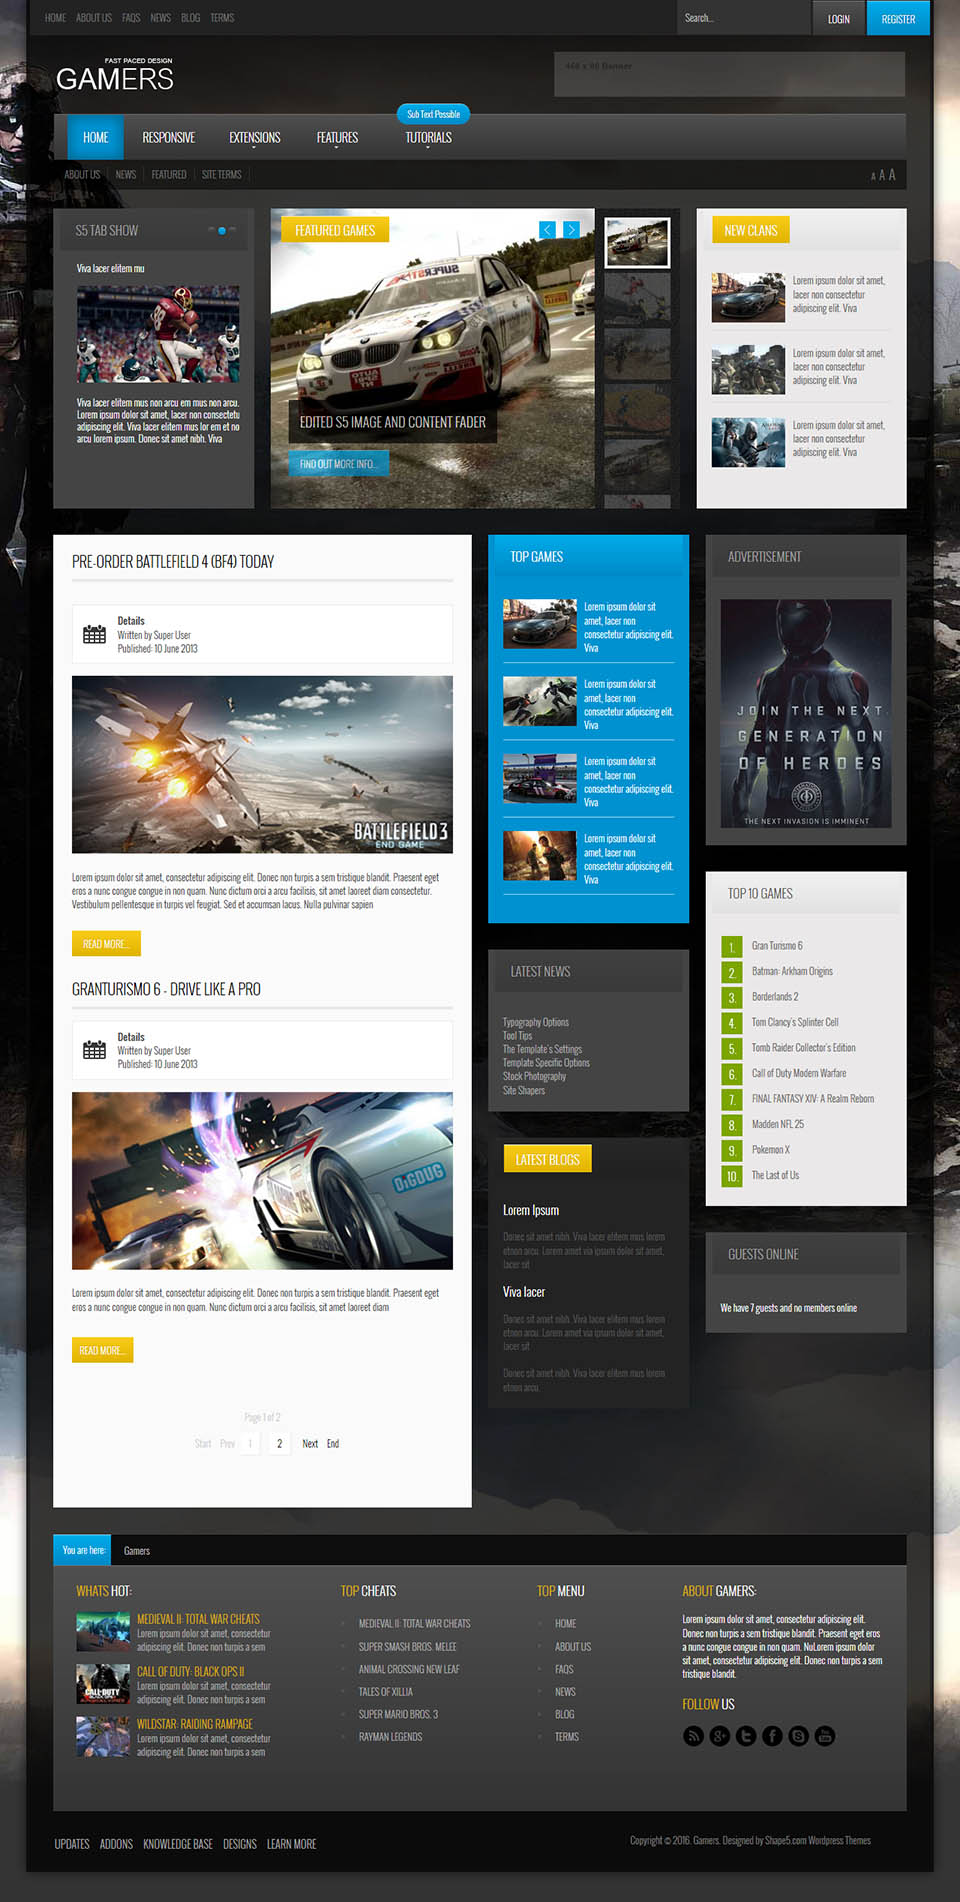
Task: Go to previous Featured Games slide arrow
Action: [x=547, y=230]
